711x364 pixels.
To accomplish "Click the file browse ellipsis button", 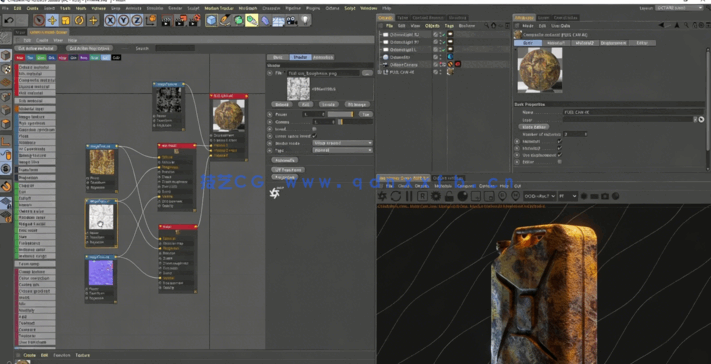I will tap(367, 73).
